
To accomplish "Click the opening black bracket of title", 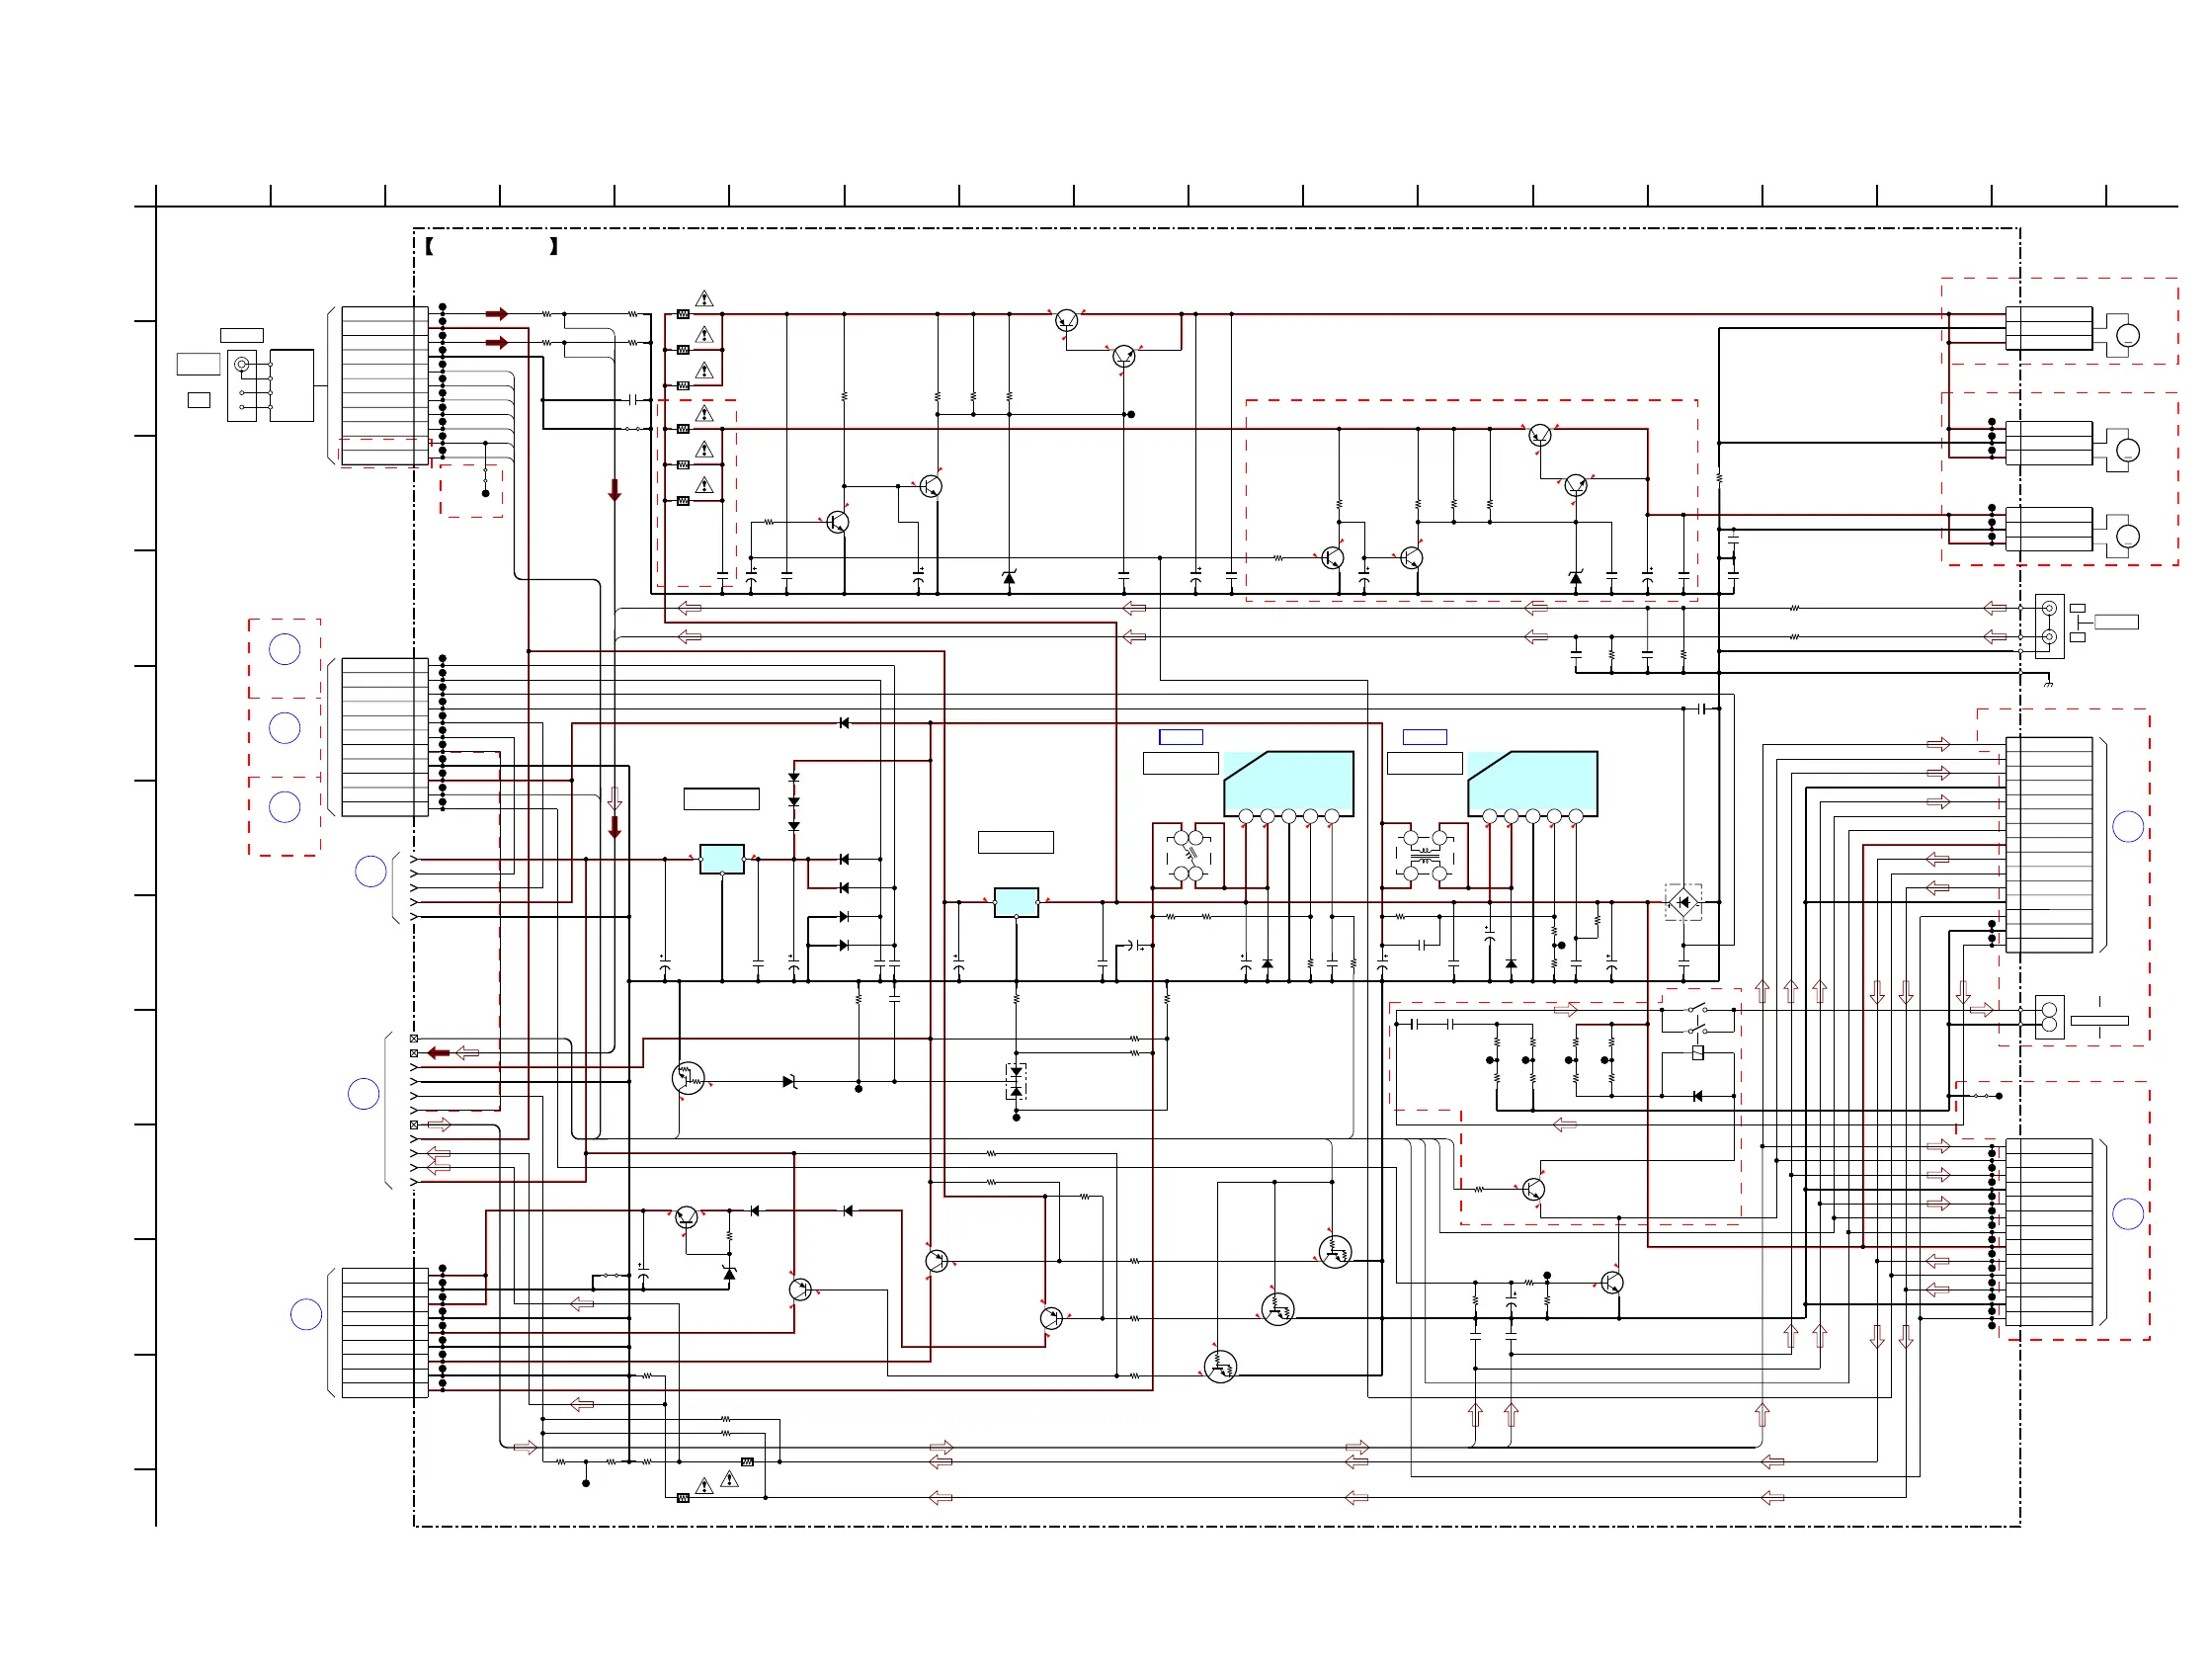I will pyautogui.click(x=429, y=246).
